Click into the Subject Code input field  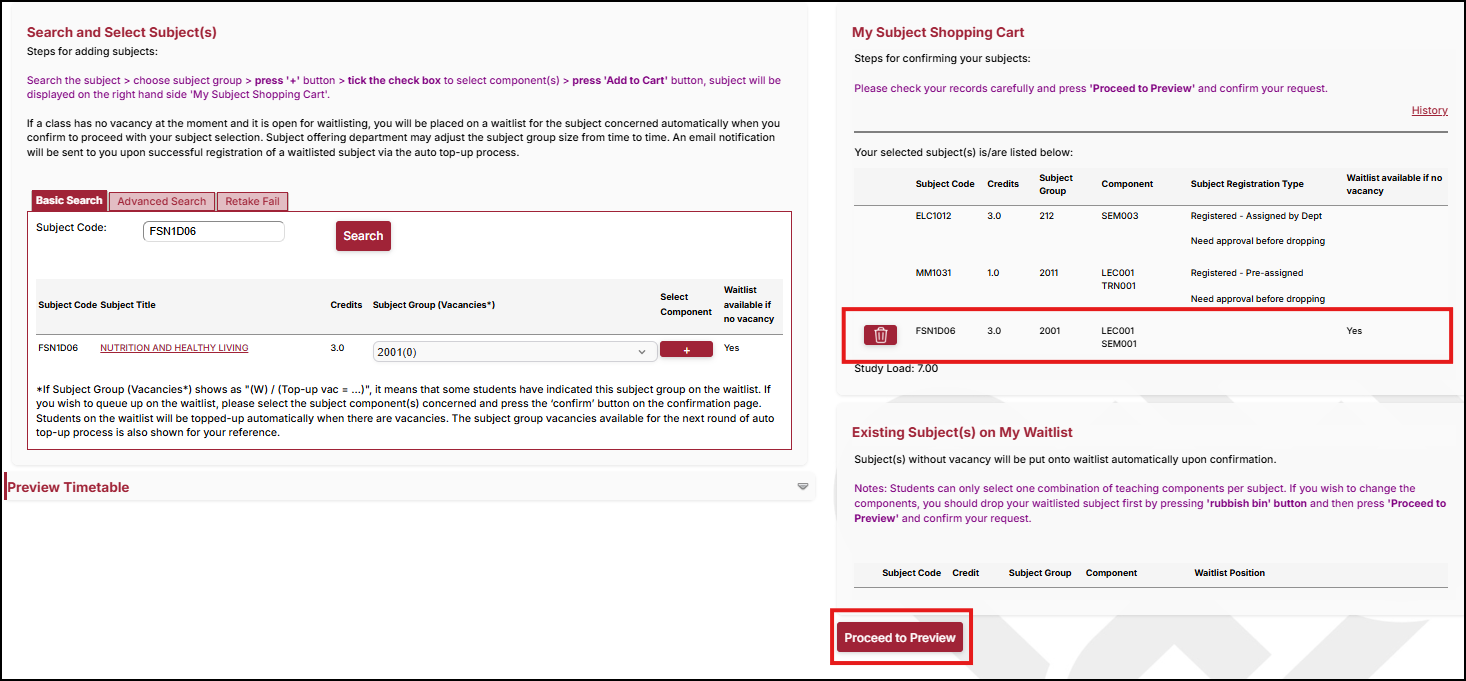tap(214, 232)
